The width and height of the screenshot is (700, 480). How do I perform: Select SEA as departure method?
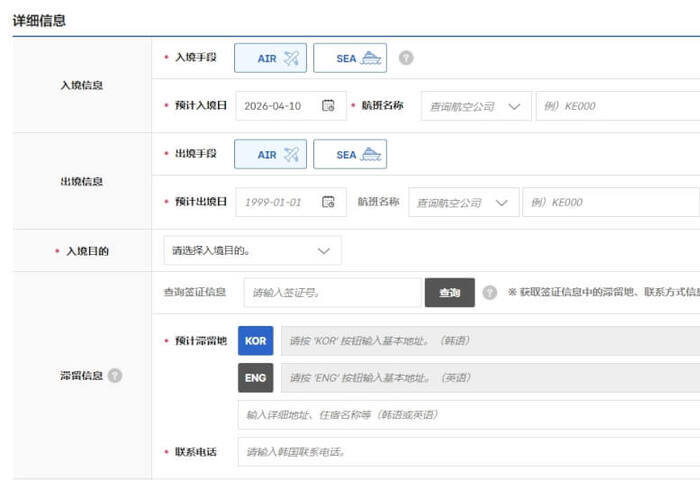pyautogui.click(x=350, y=154)
